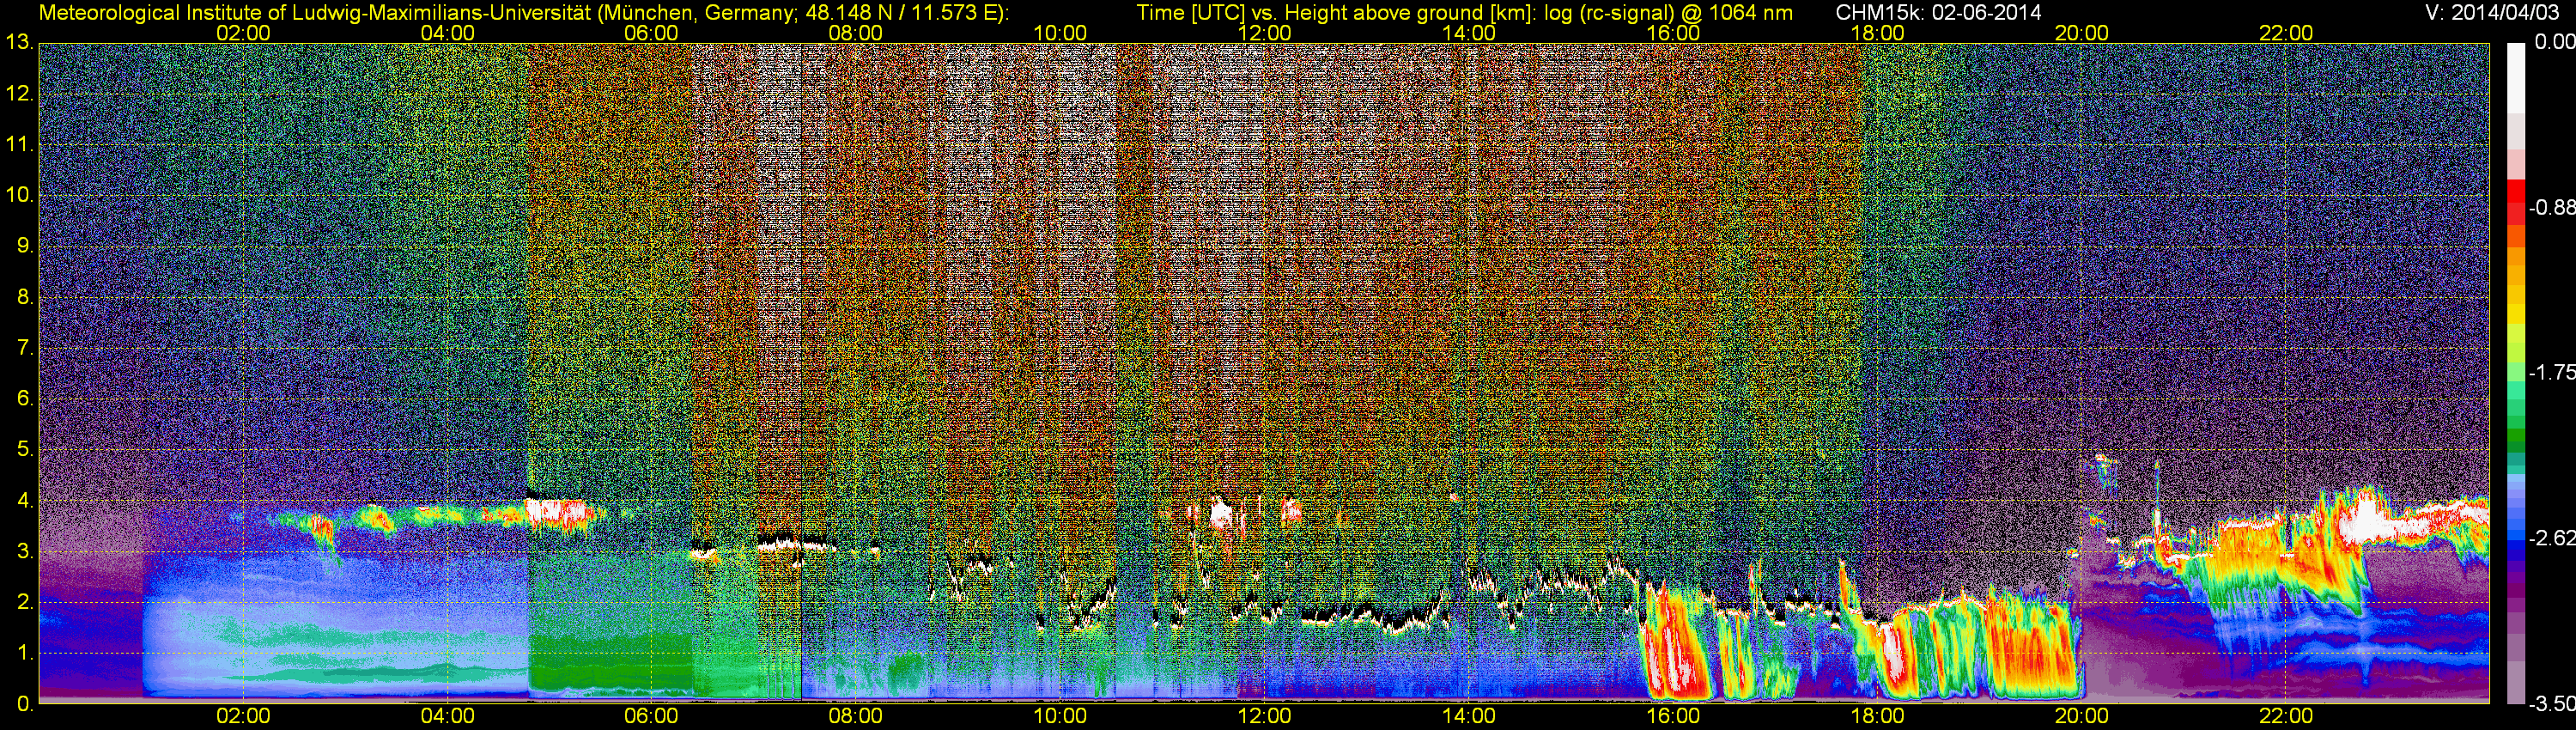Select the 14:00 label on the bottom time axis
Viewport: 2576px width, 730px height.
pos(1469,717)
